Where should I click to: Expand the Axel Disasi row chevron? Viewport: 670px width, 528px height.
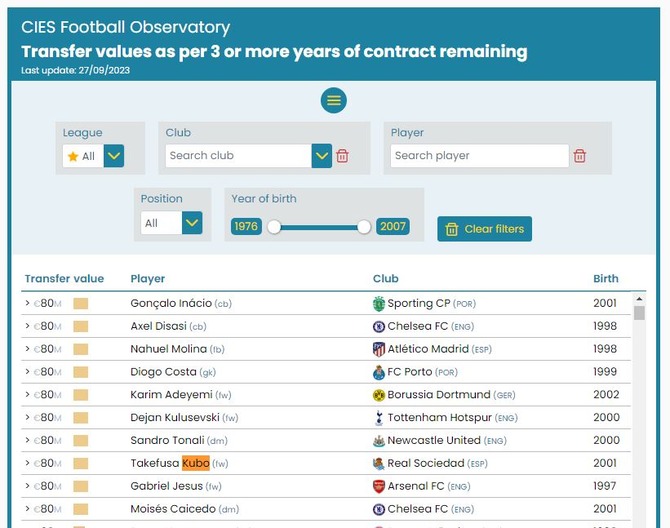tap(27, 326)
